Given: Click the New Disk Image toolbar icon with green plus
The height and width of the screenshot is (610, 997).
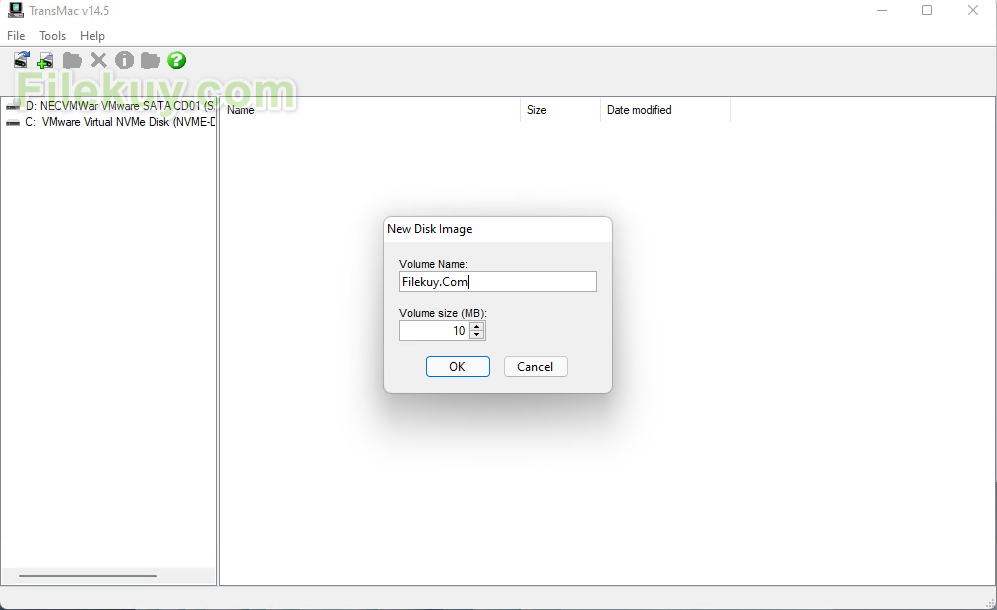Looking at the screenshot, I should 45,60.
